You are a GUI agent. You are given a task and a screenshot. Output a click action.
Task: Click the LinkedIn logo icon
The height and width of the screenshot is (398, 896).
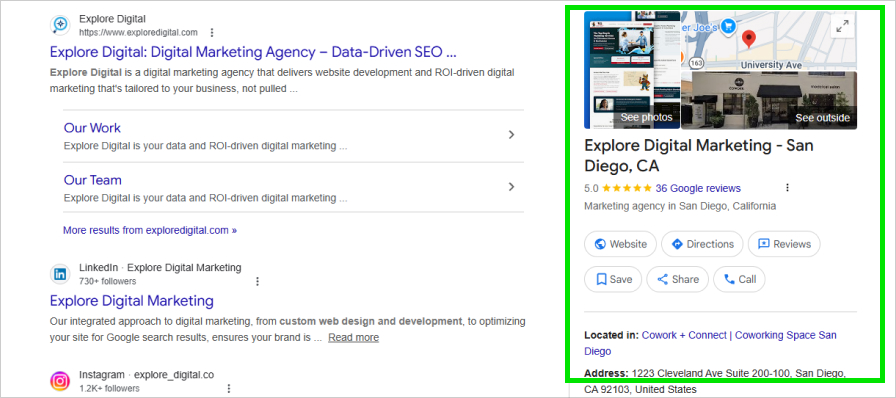[x=60, y=274]
